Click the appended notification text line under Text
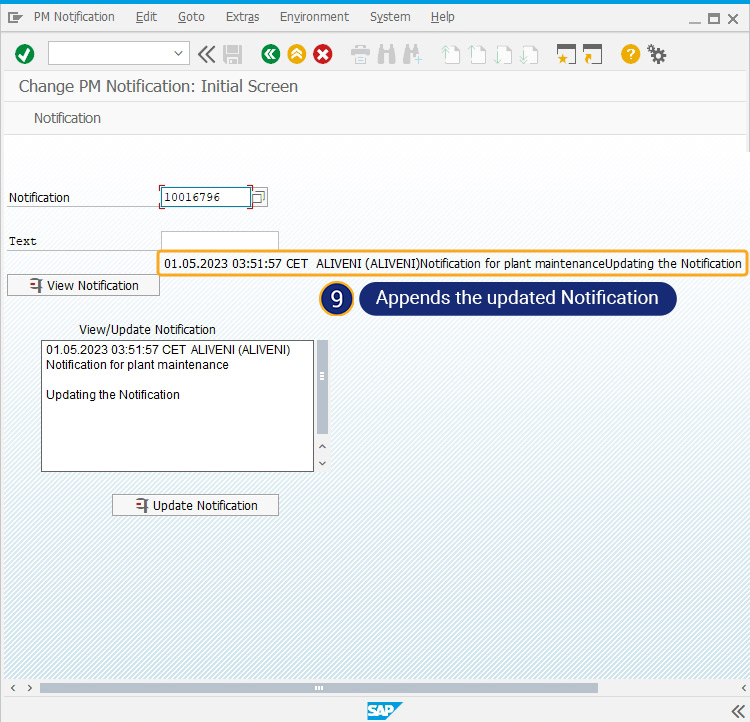Screen dimensions: 750x722 (452, 263)
